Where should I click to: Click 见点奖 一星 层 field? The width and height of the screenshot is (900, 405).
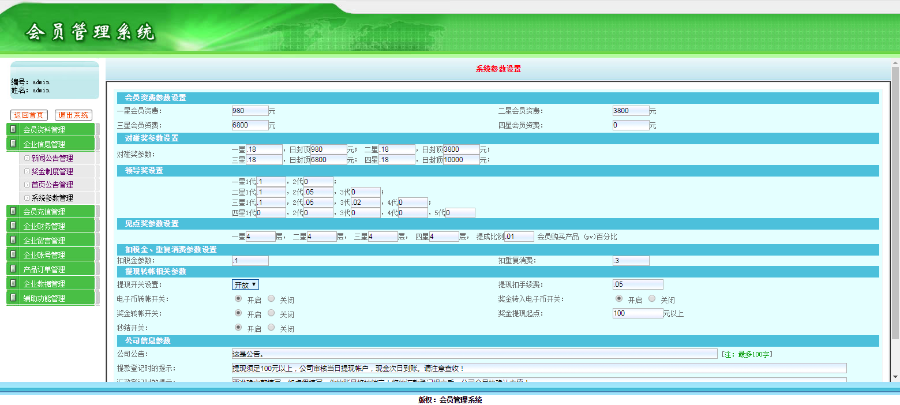pyautogui.click(x=261, y=236)
